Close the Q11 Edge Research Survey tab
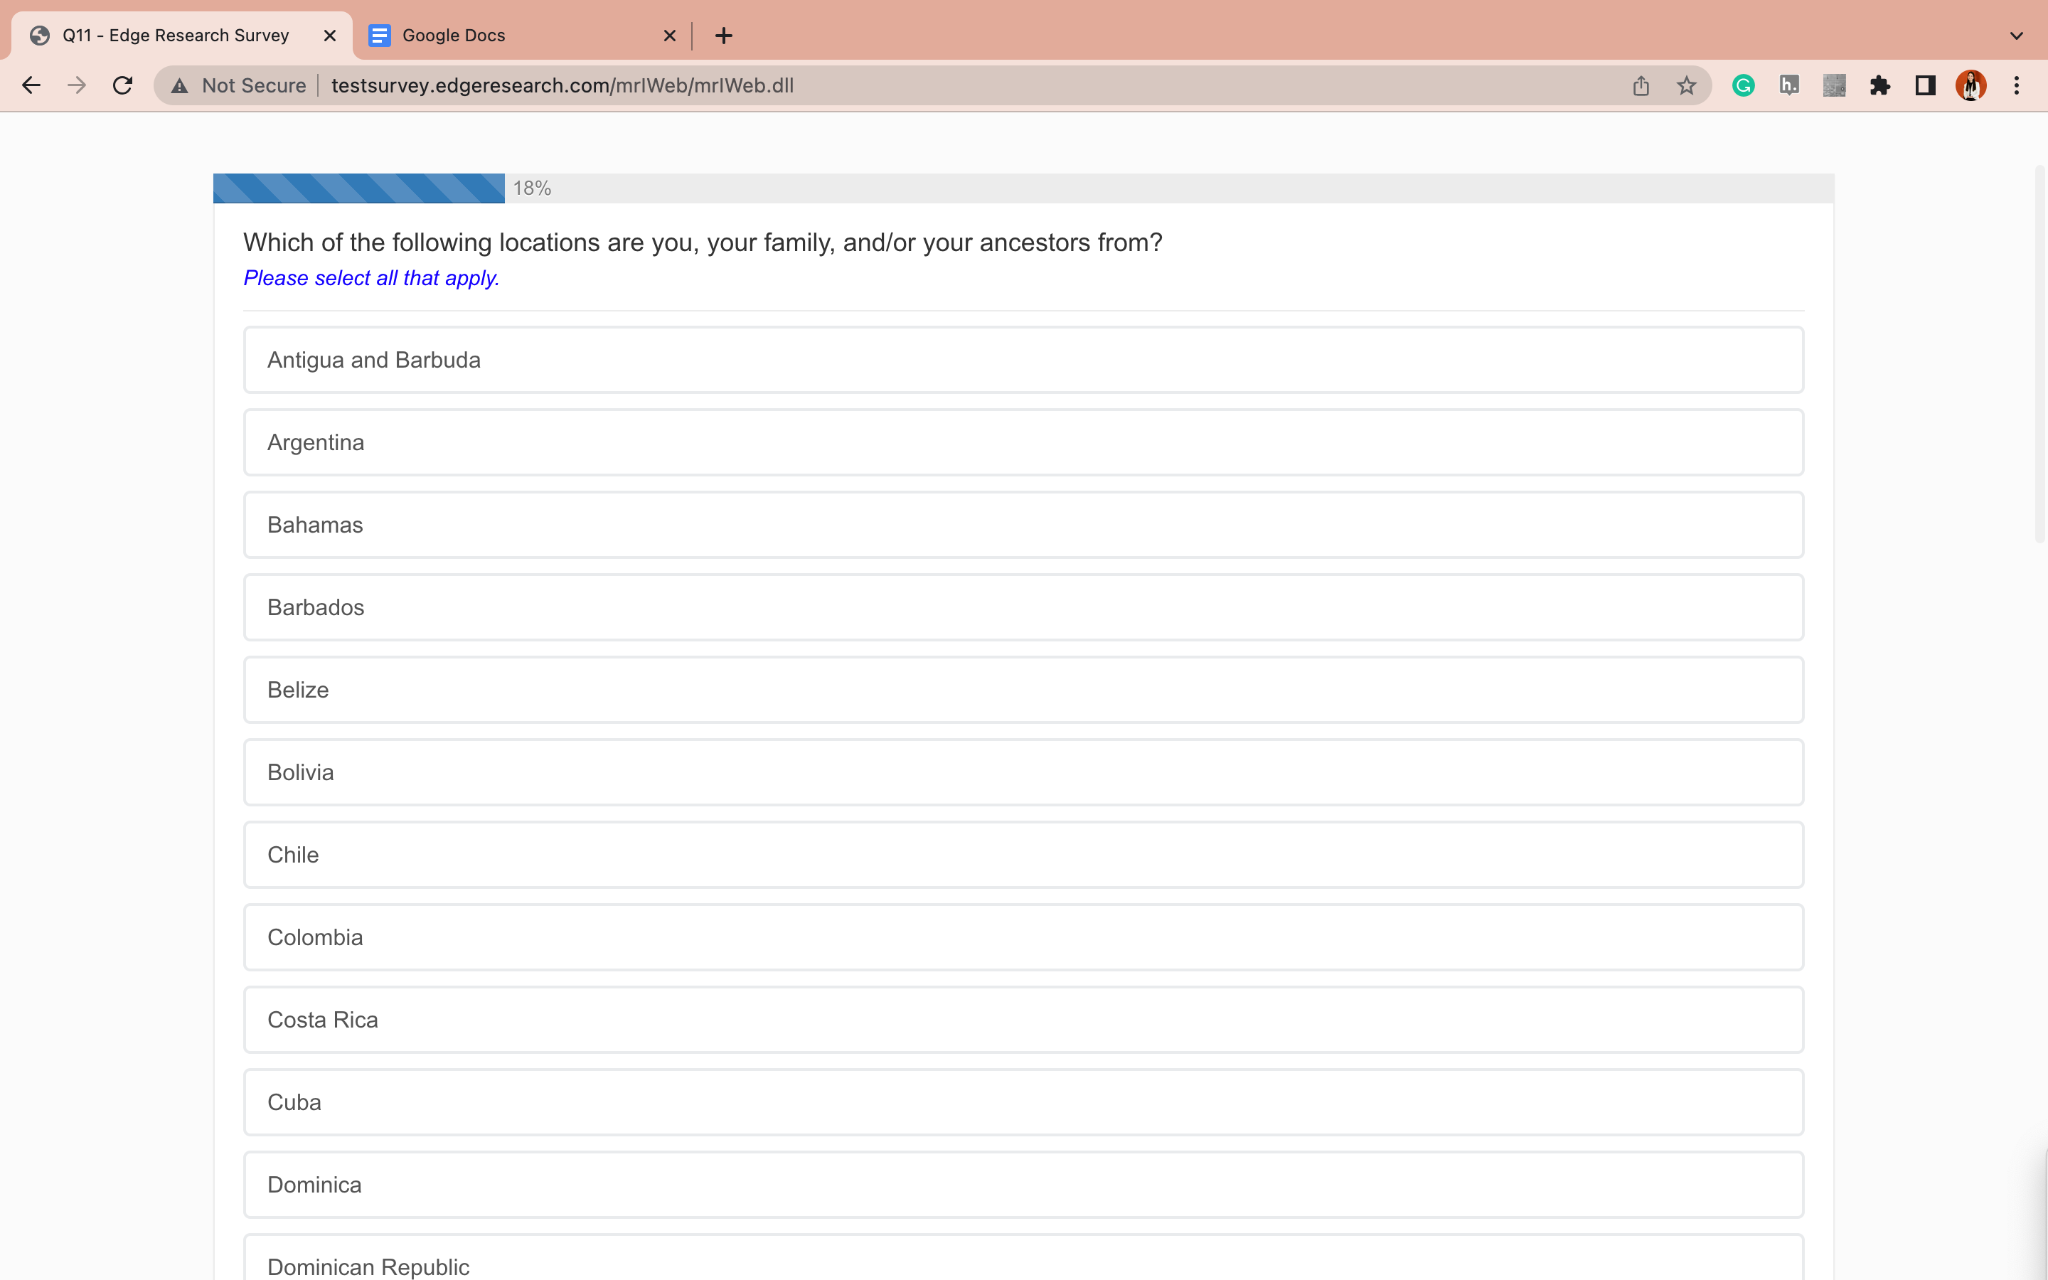 click(x=330, y=36)
